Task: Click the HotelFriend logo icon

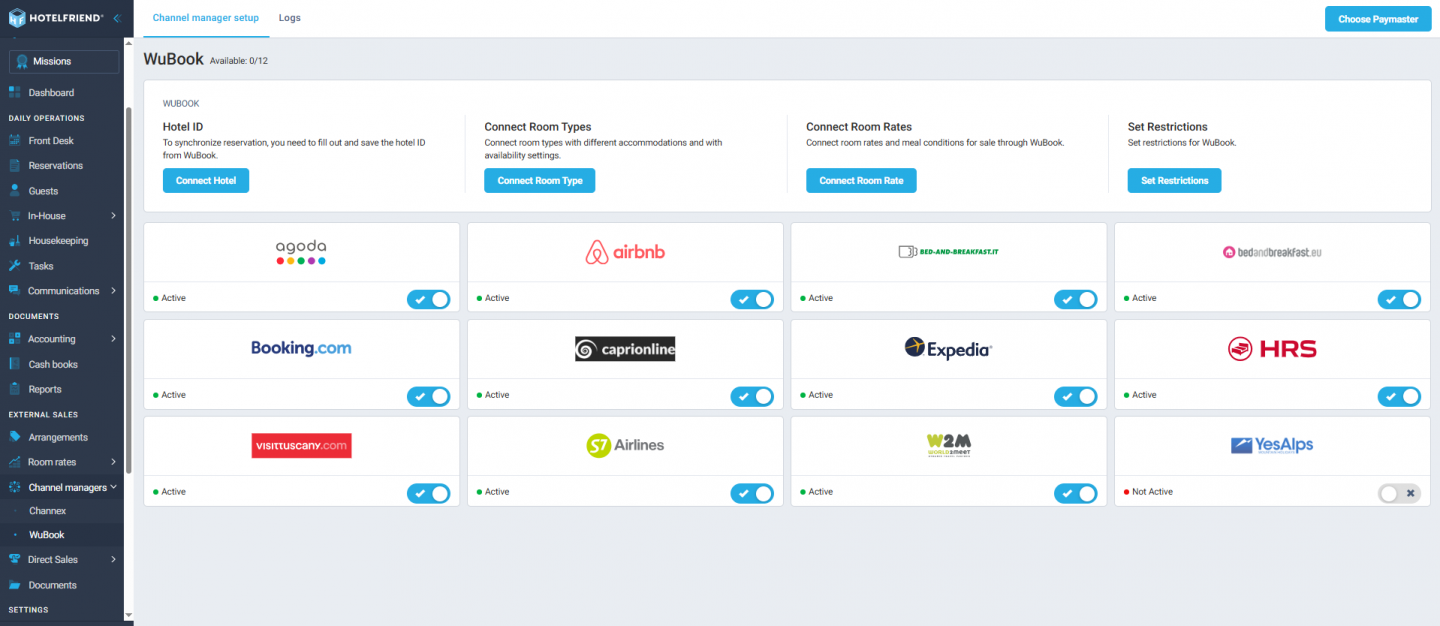Action: 16,18
